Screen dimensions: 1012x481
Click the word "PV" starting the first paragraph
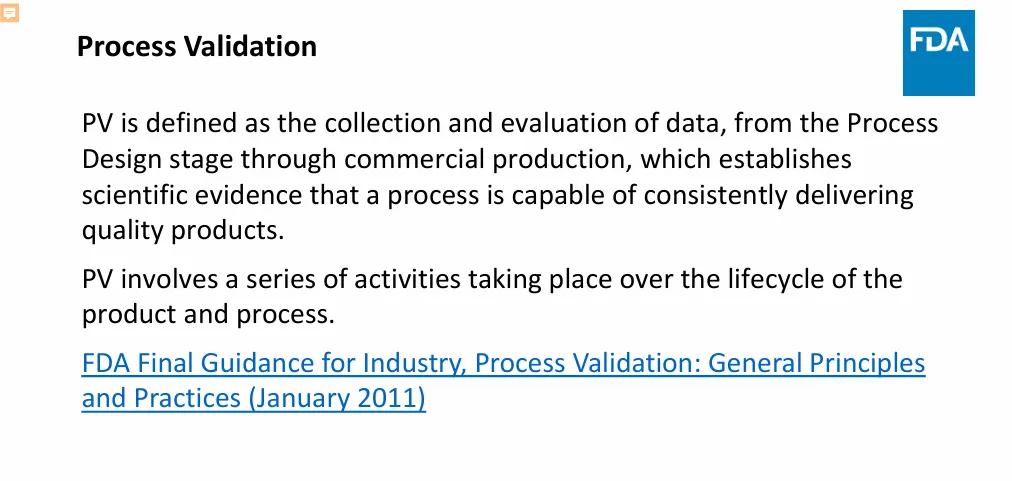click(x=97, y=123)
